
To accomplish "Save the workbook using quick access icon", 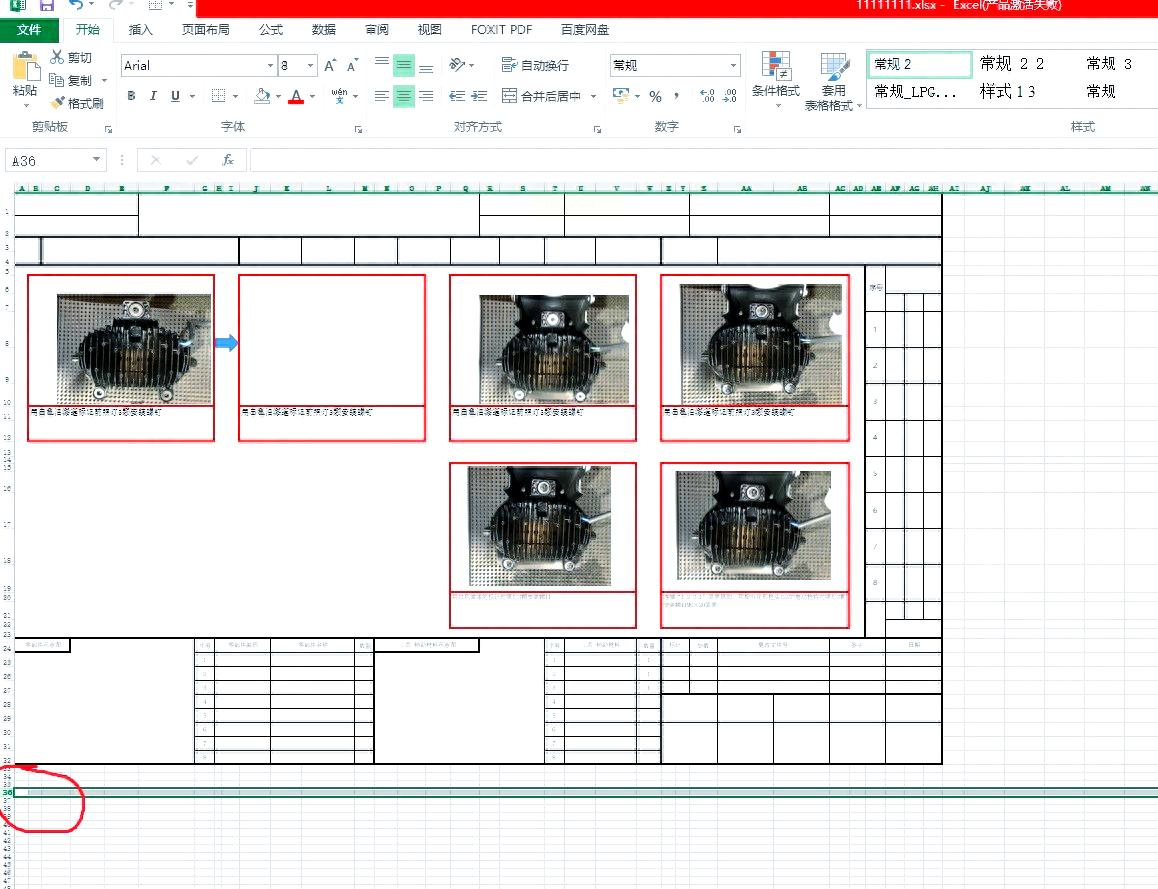I will pyautogui.click(x=46, y=6).
